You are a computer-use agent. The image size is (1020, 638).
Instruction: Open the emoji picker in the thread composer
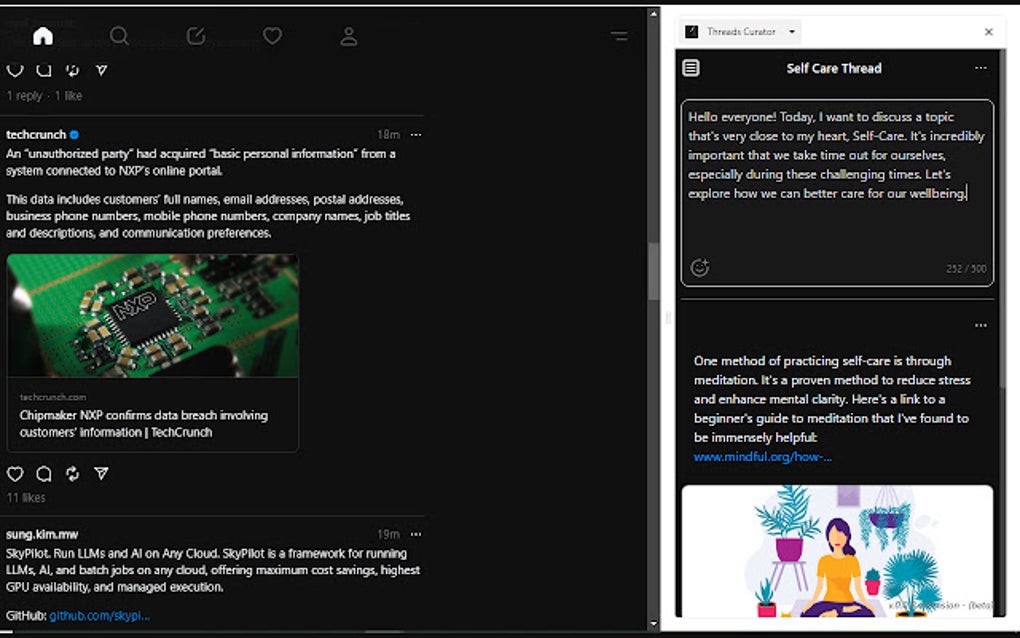coord(699,266)
